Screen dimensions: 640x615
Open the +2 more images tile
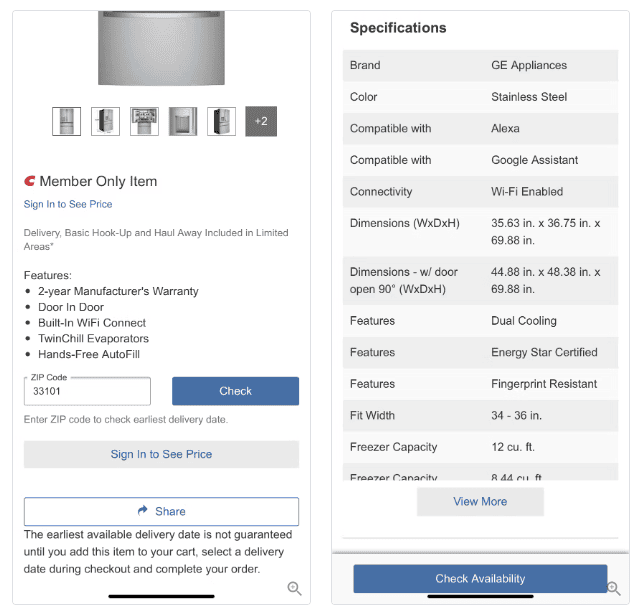point(261,122)
